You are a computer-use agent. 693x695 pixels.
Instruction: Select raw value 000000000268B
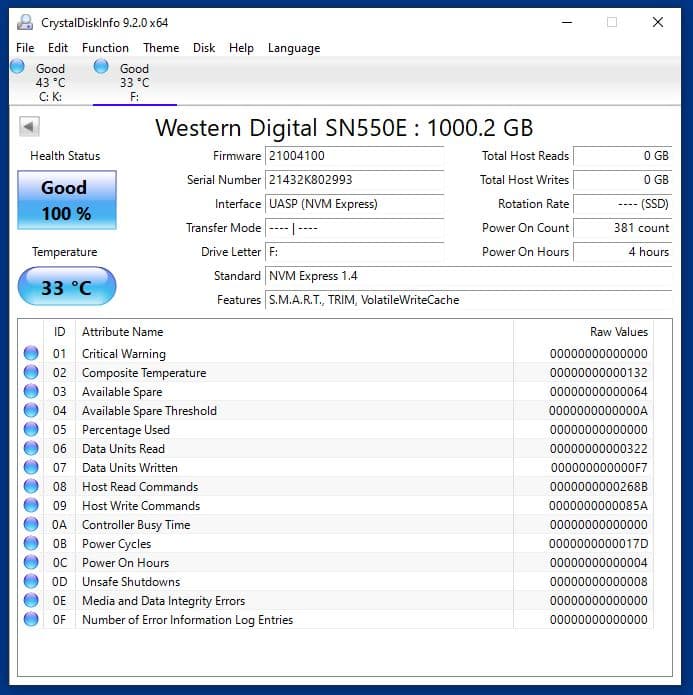click(x=599, y=487)
